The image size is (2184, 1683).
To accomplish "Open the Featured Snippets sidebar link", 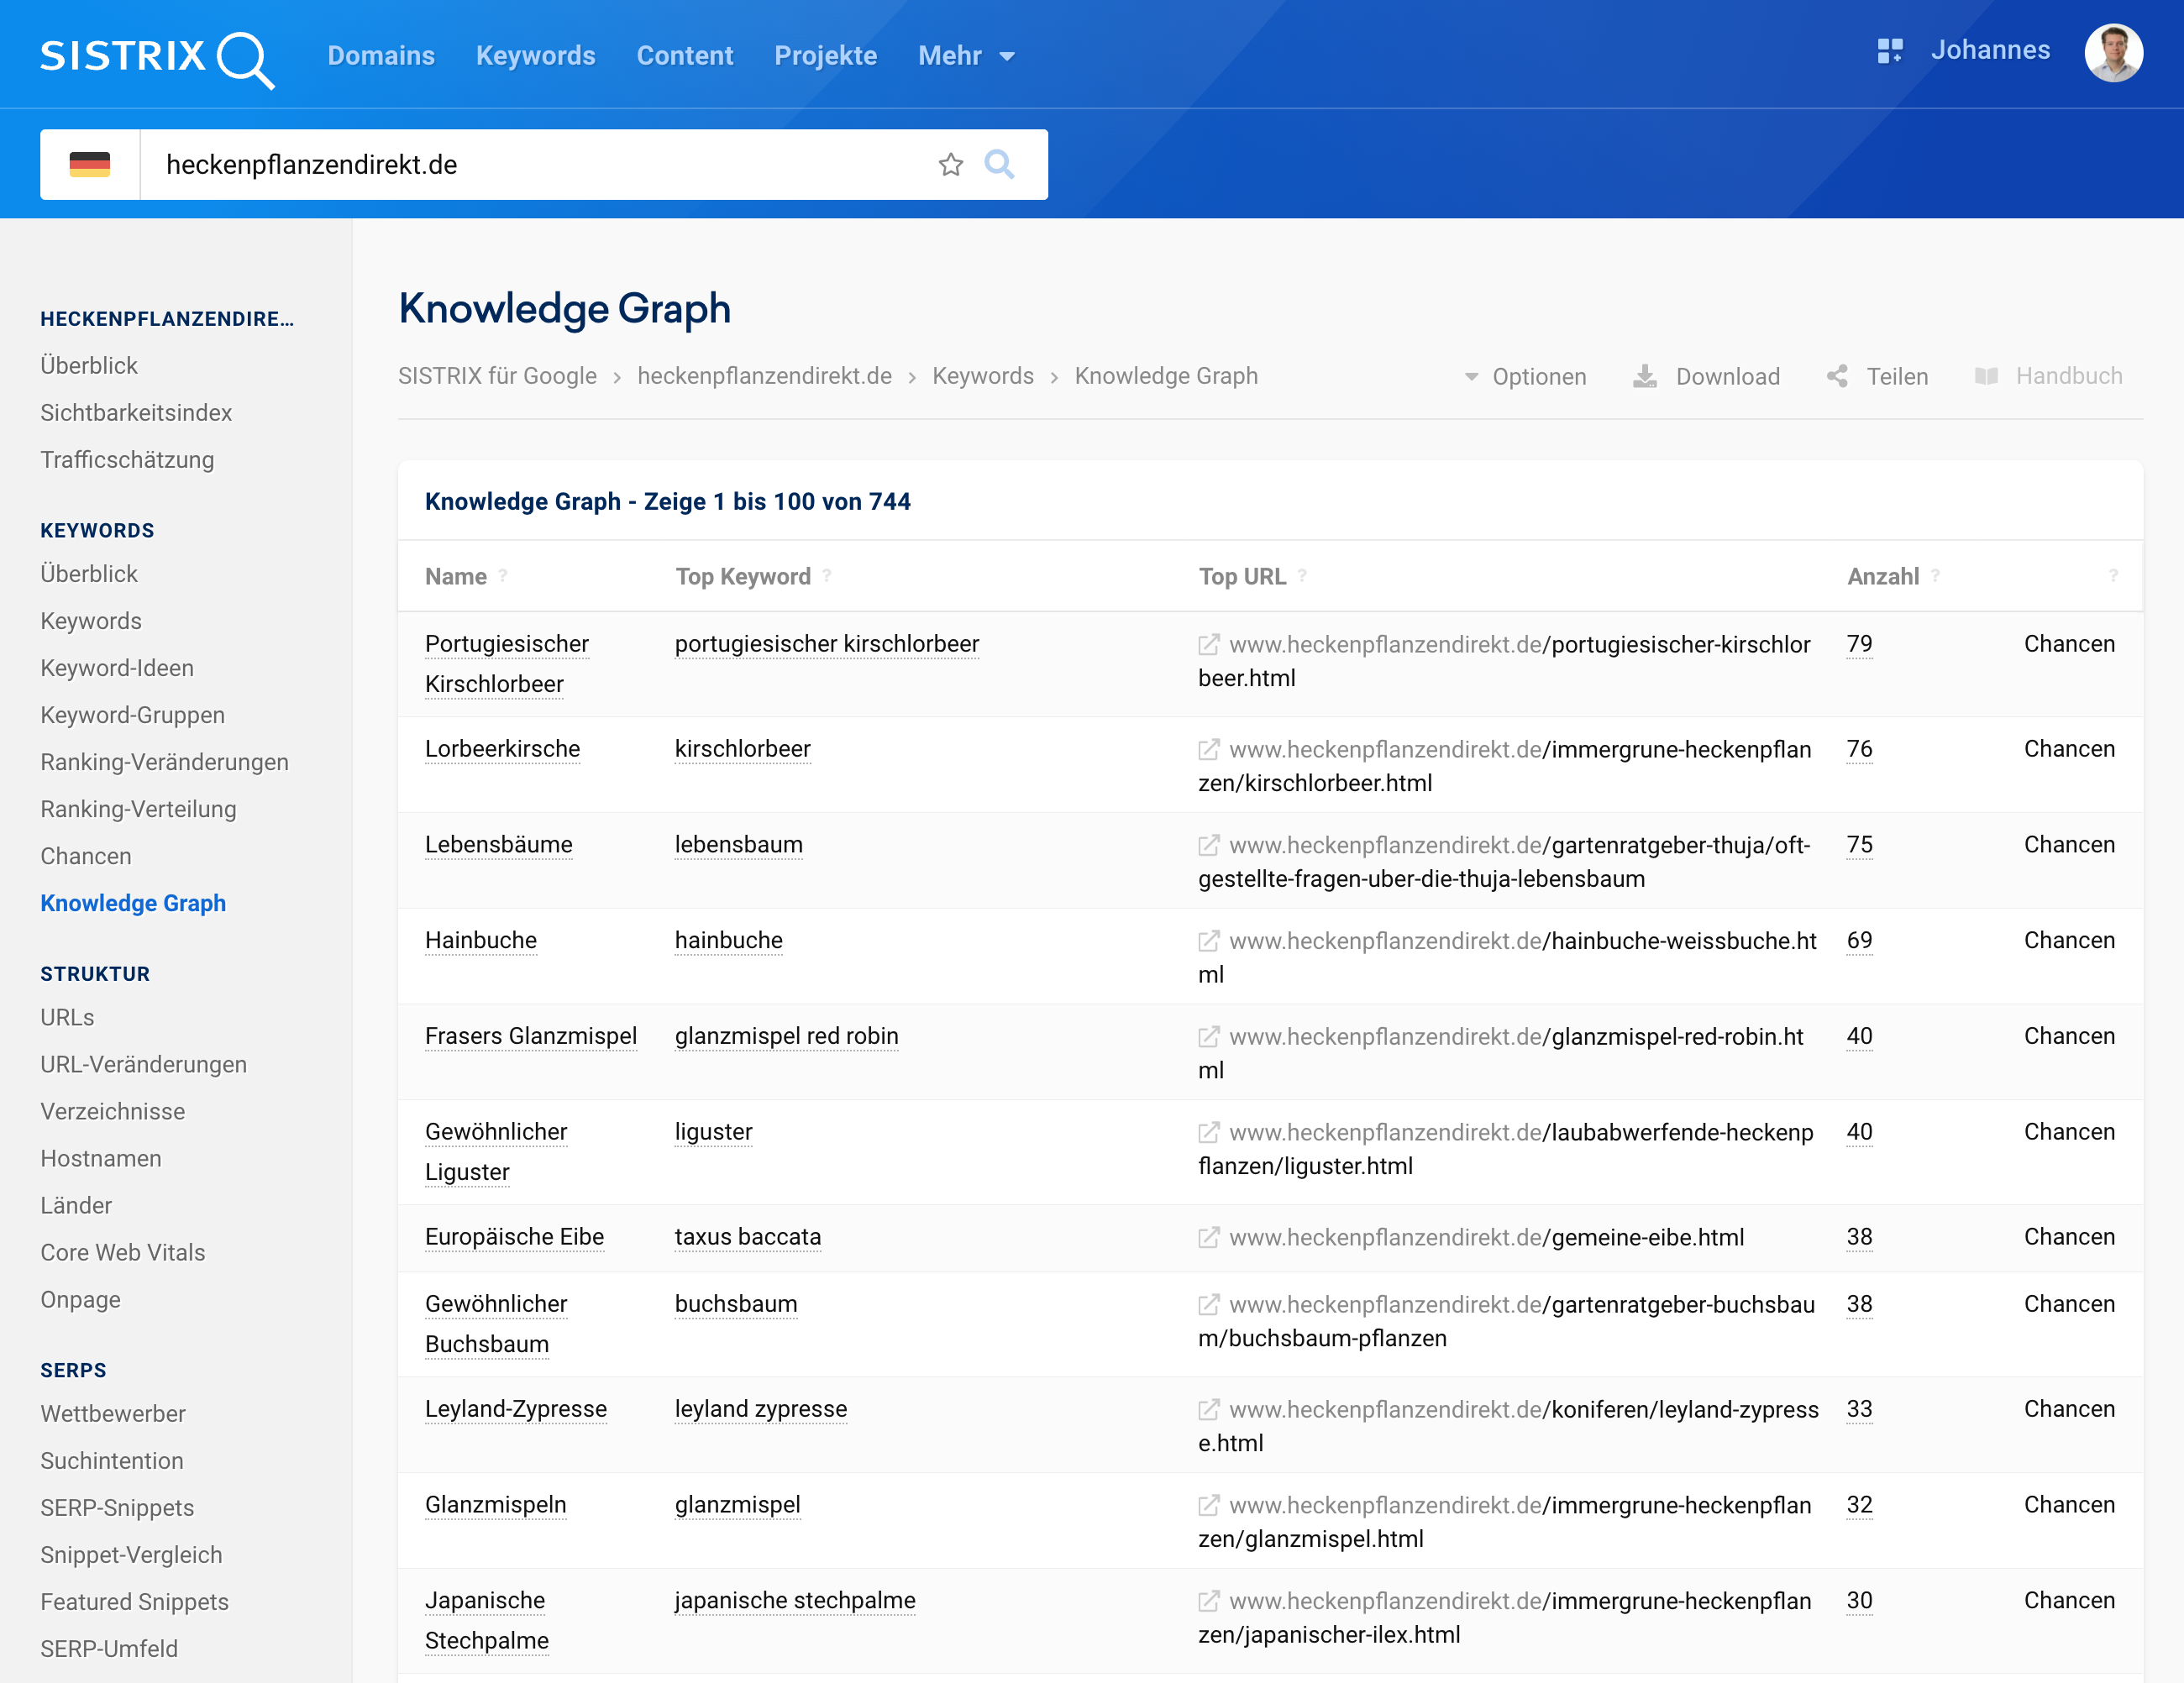I will tap(134, 1602).
